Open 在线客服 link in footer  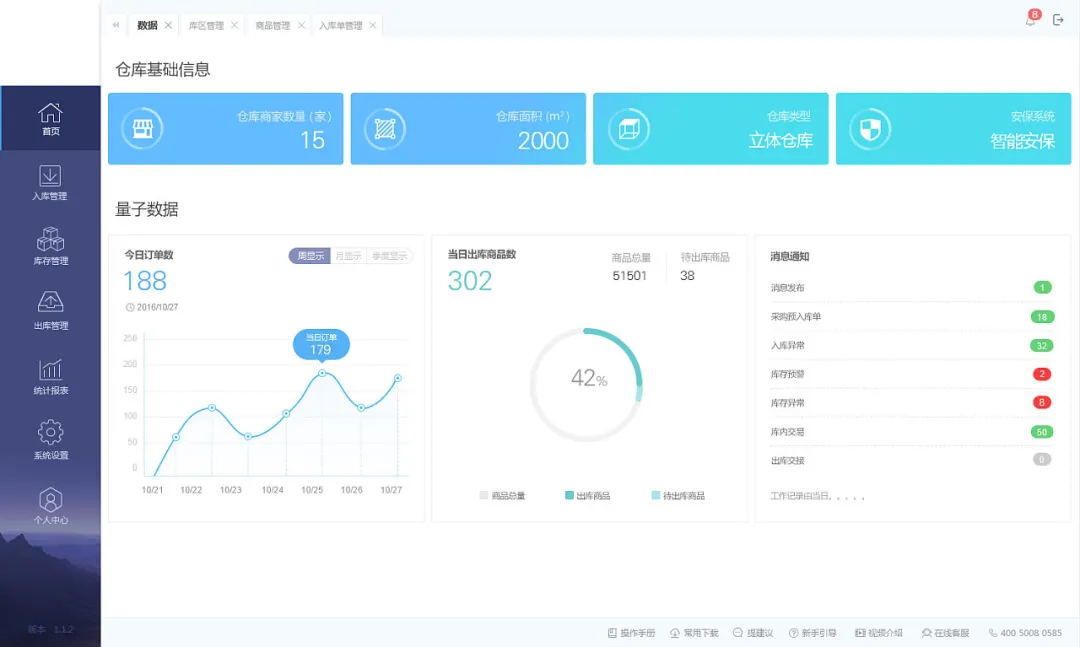945,633
